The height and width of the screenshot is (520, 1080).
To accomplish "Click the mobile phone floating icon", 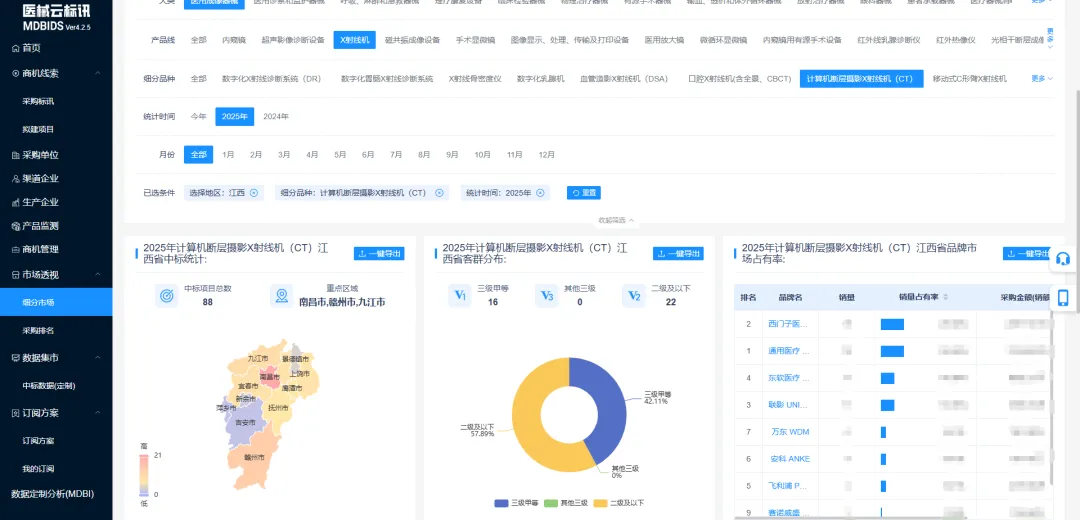I will point(1063,297).
